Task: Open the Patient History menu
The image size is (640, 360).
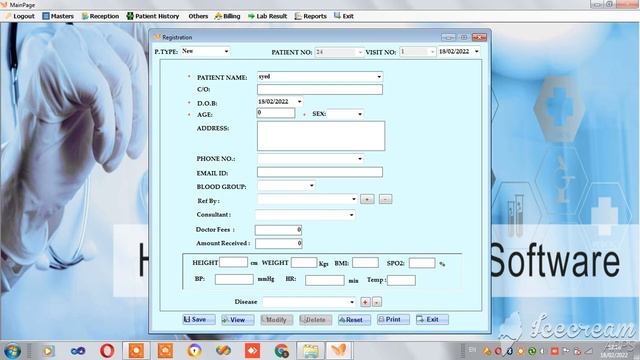Action: [153, 16]
